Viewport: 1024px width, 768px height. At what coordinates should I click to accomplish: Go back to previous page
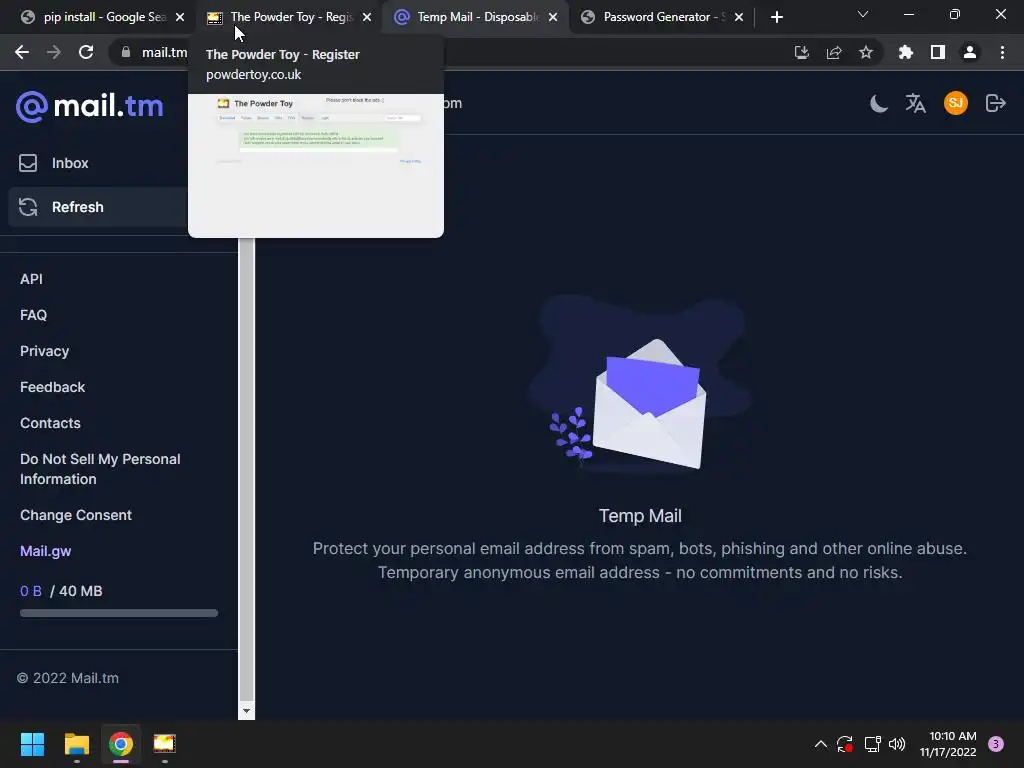(22, 52)
